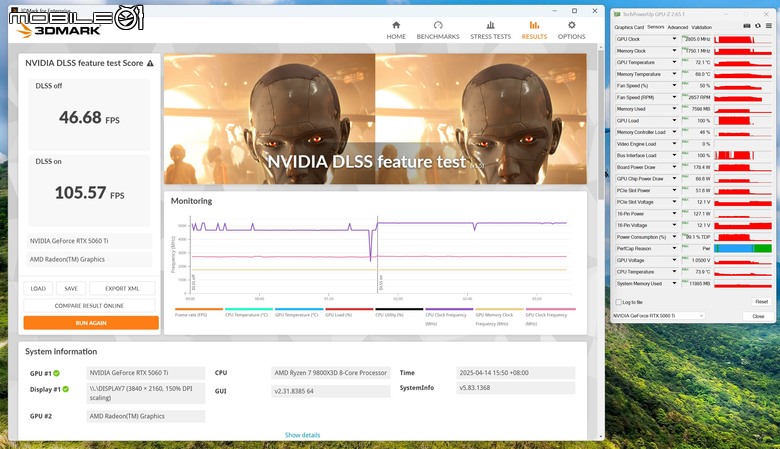Screen dimensions: 780x449
Task: Open 3DMark OPTIONS
Action: pos(572,30)
